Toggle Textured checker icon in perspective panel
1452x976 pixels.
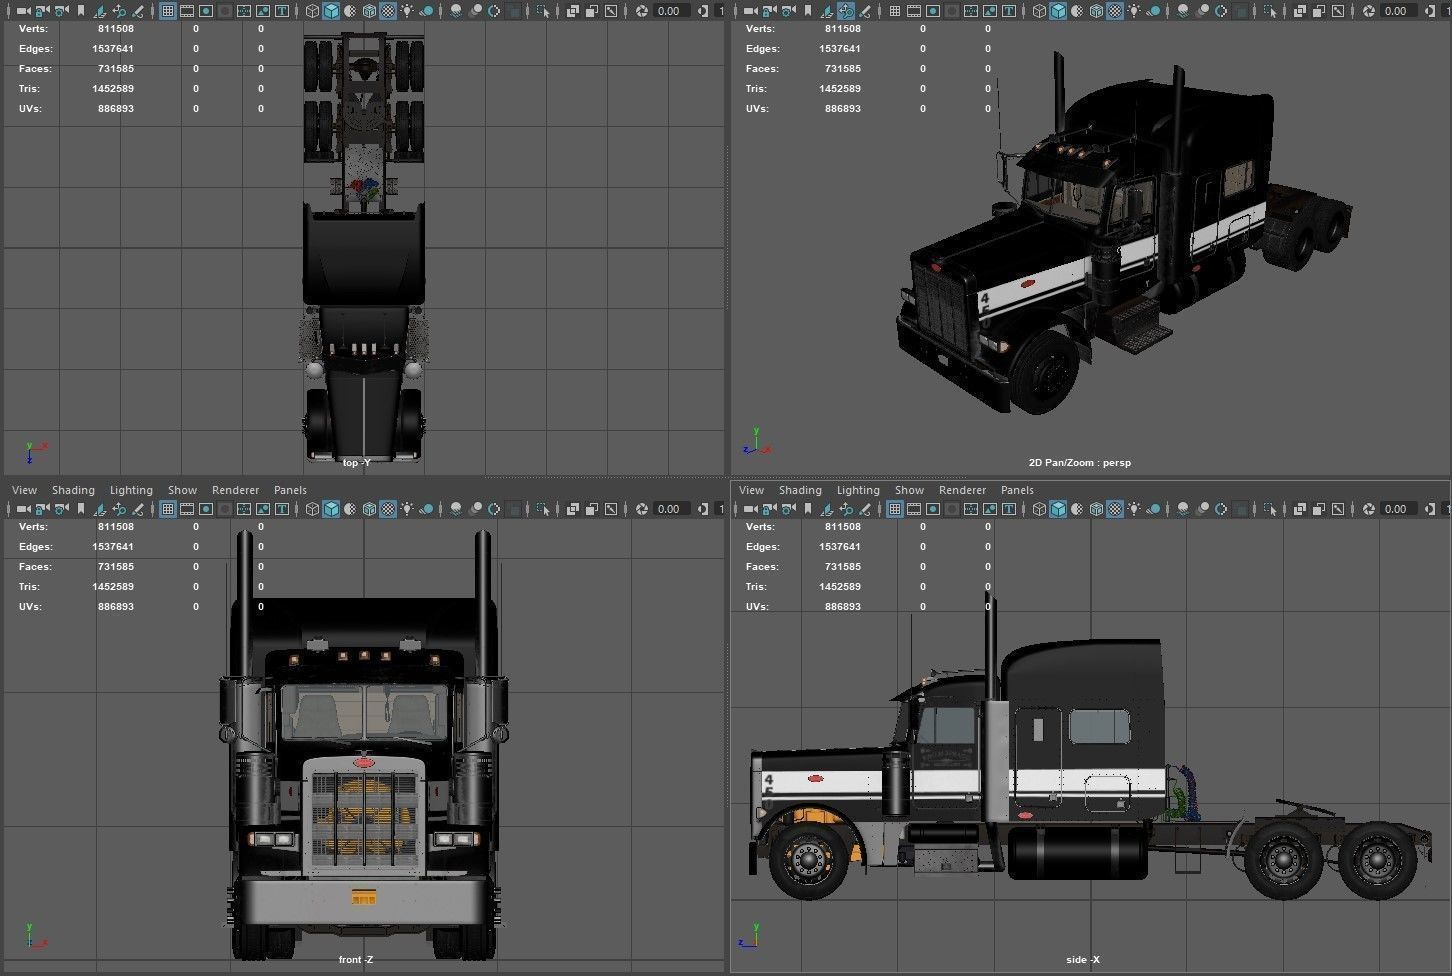pos(1115,11)
